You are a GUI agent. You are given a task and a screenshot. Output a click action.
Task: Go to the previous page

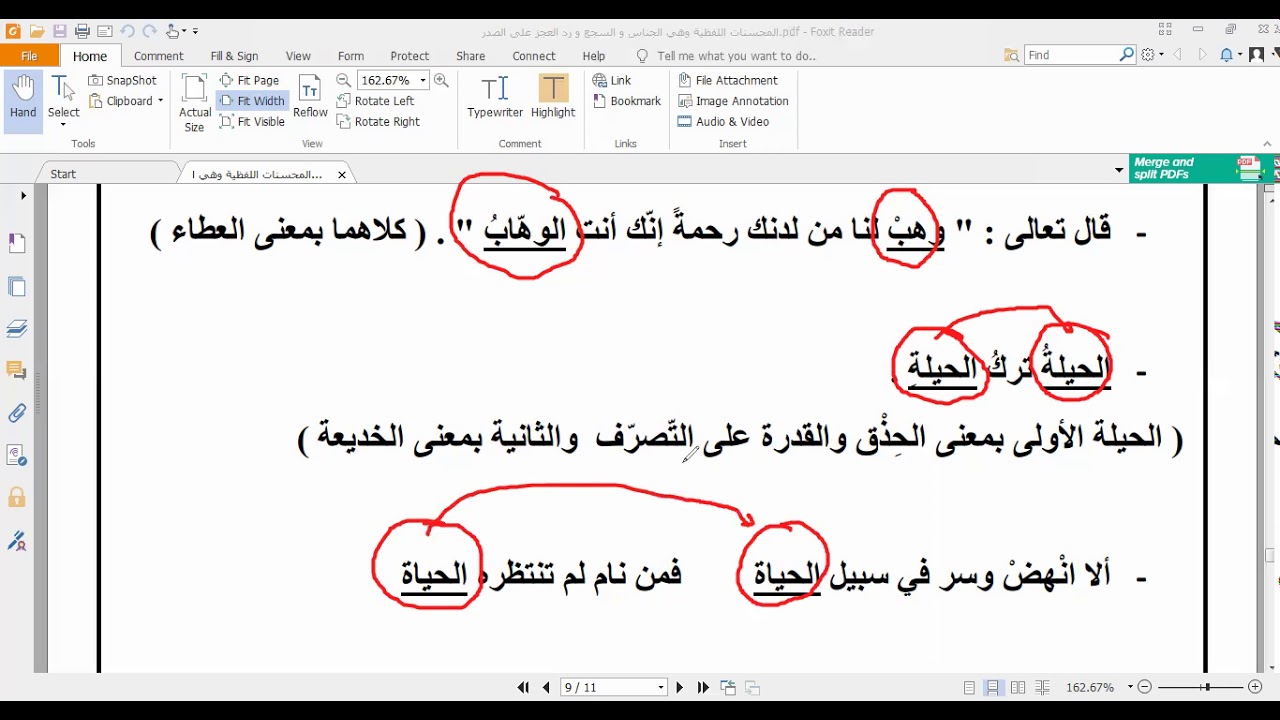click(546, 687)
